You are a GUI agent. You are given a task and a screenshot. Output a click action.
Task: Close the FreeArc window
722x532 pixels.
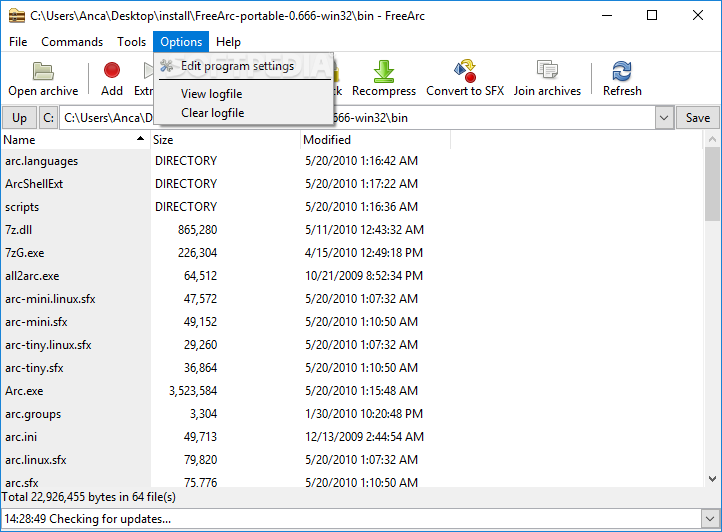click(698, 15)
